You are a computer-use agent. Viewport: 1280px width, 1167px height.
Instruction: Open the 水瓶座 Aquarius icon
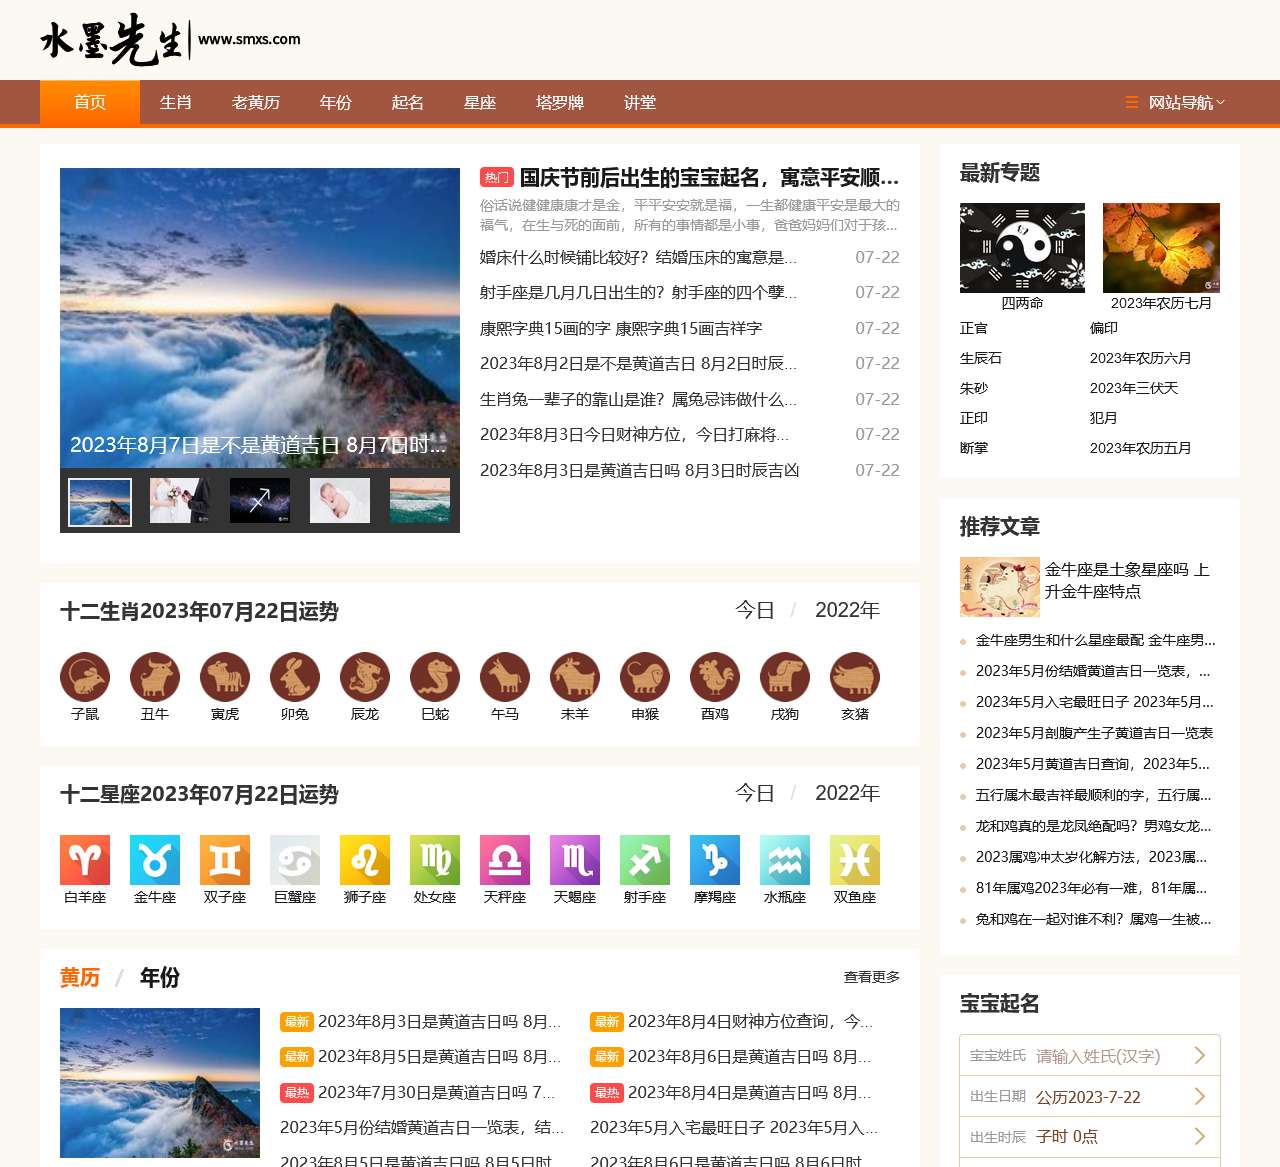click(x=785, y=860)
